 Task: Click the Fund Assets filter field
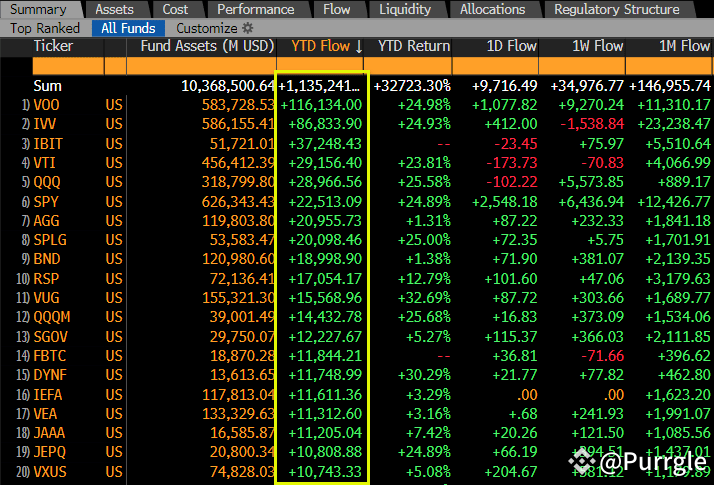(201, 66)
